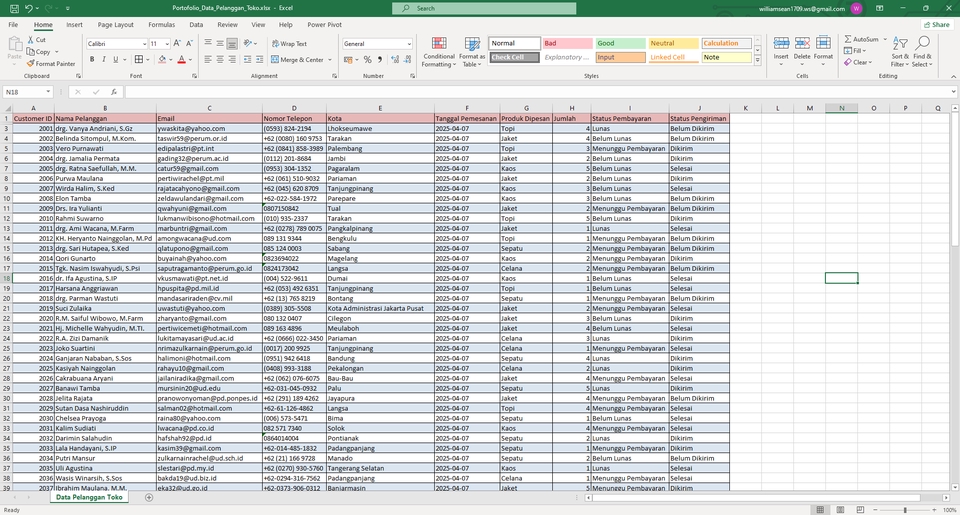The width and height of the screenshot is (960, 515).
Task: Open the File menu
Action: [x=13, y=24]
